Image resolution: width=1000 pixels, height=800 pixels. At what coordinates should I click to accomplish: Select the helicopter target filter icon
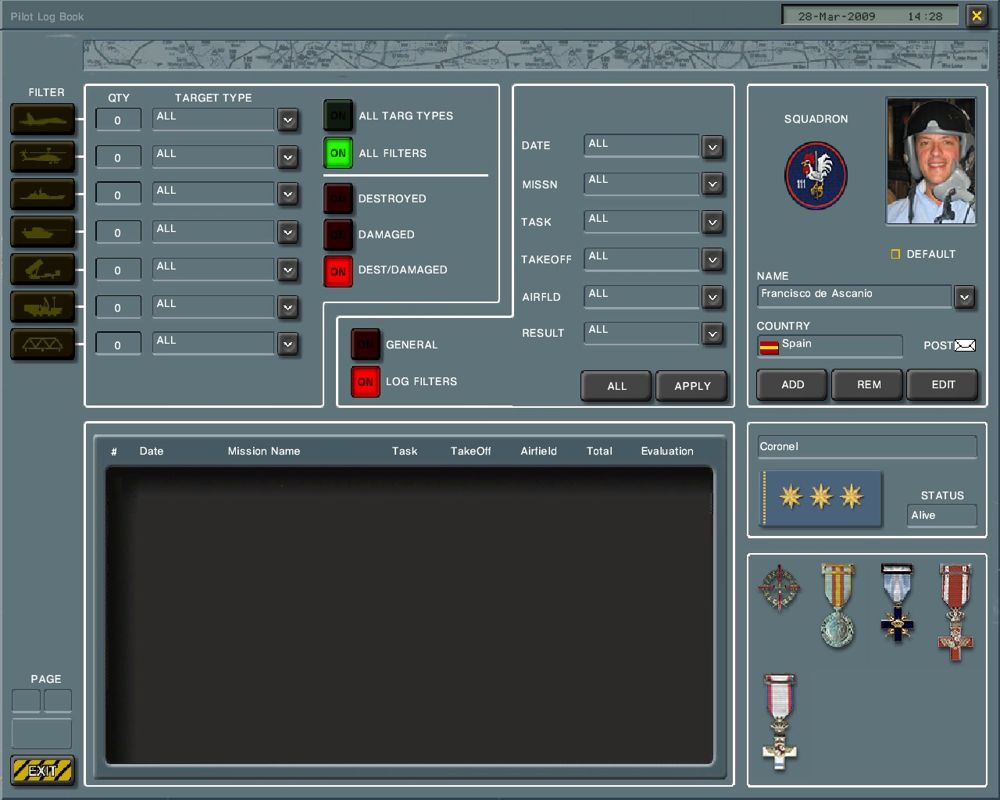tap(42, 156)
